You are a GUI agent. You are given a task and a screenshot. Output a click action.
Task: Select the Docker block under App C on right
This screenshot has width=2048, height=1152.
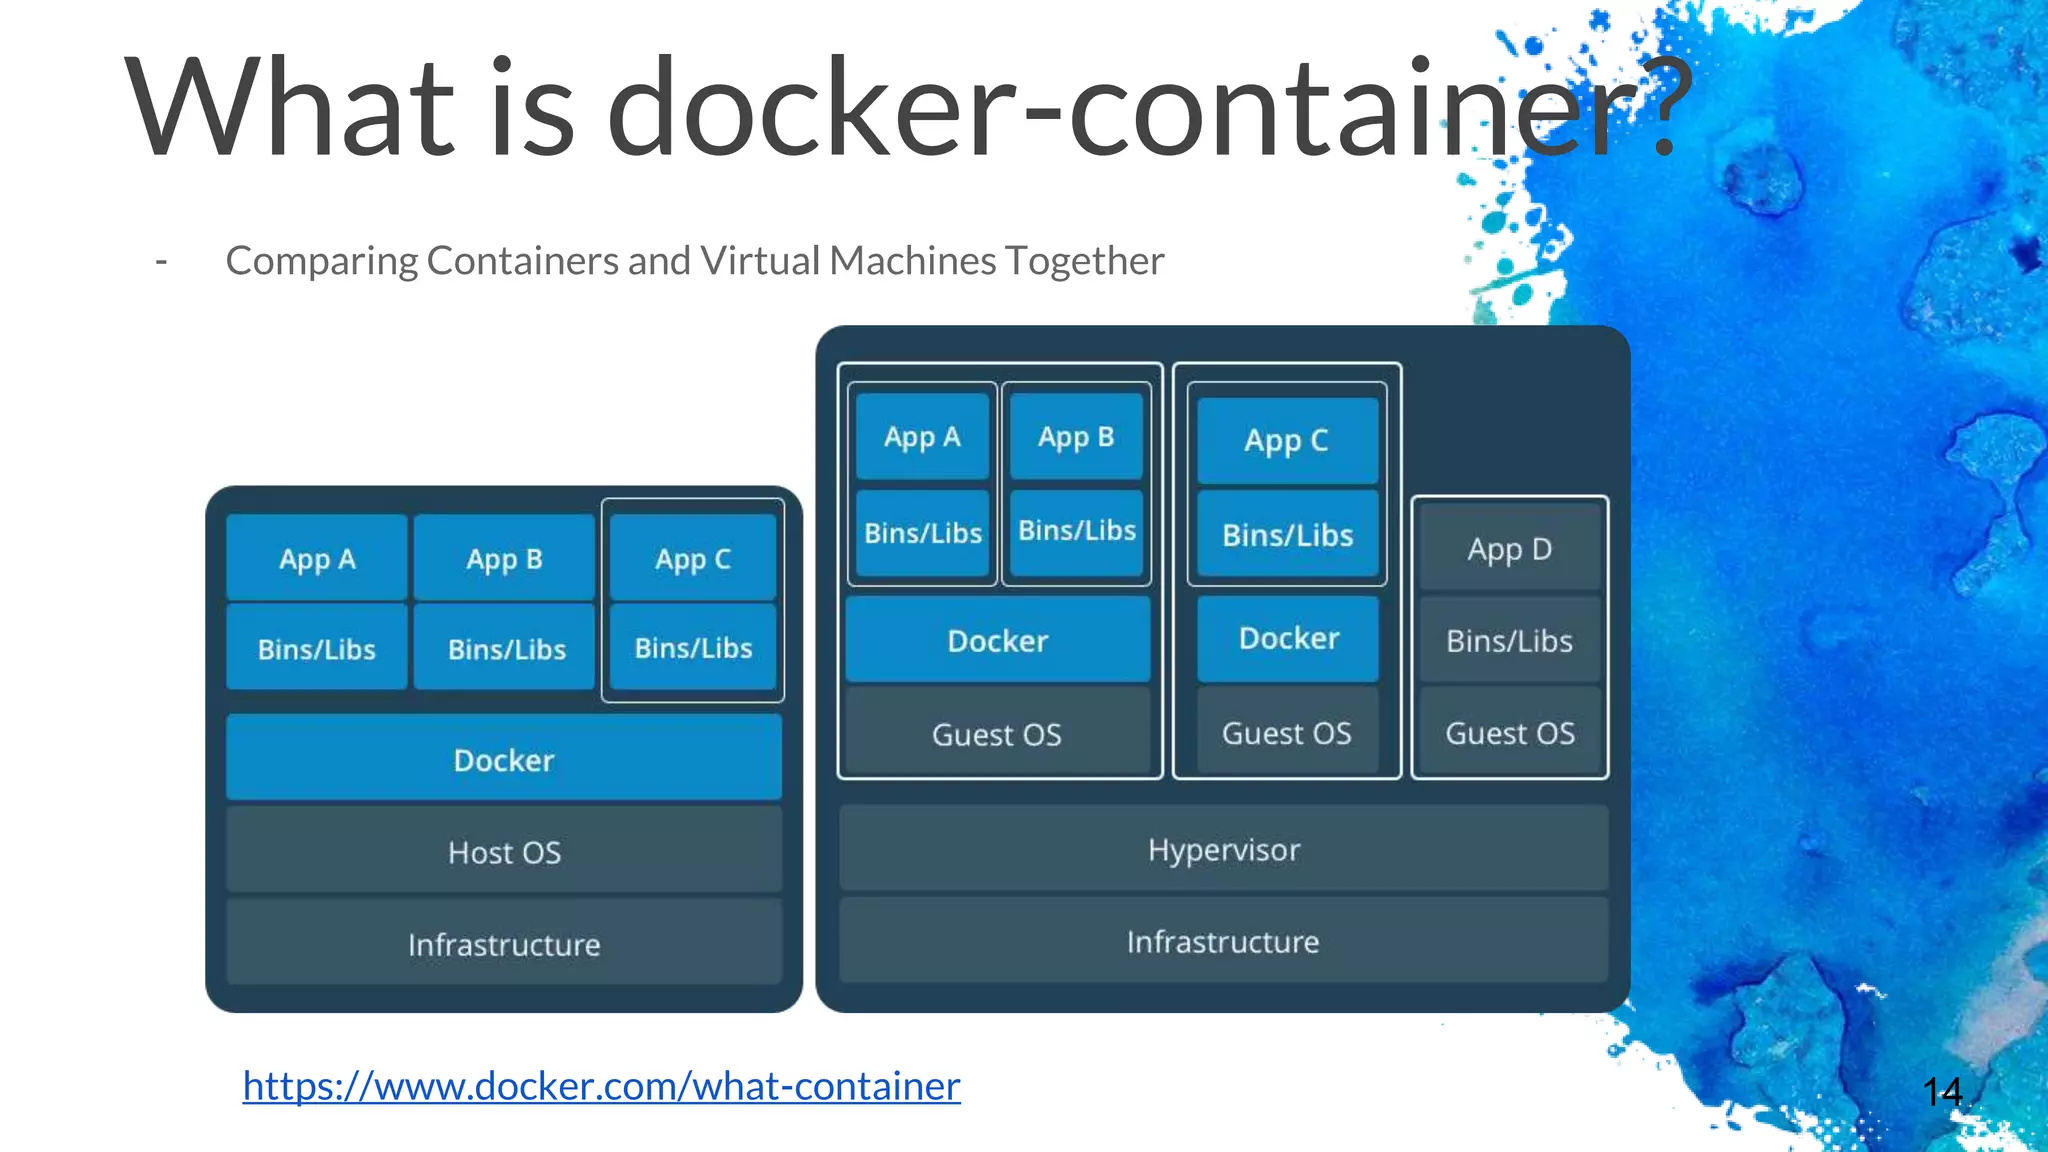pos(1287,638)
